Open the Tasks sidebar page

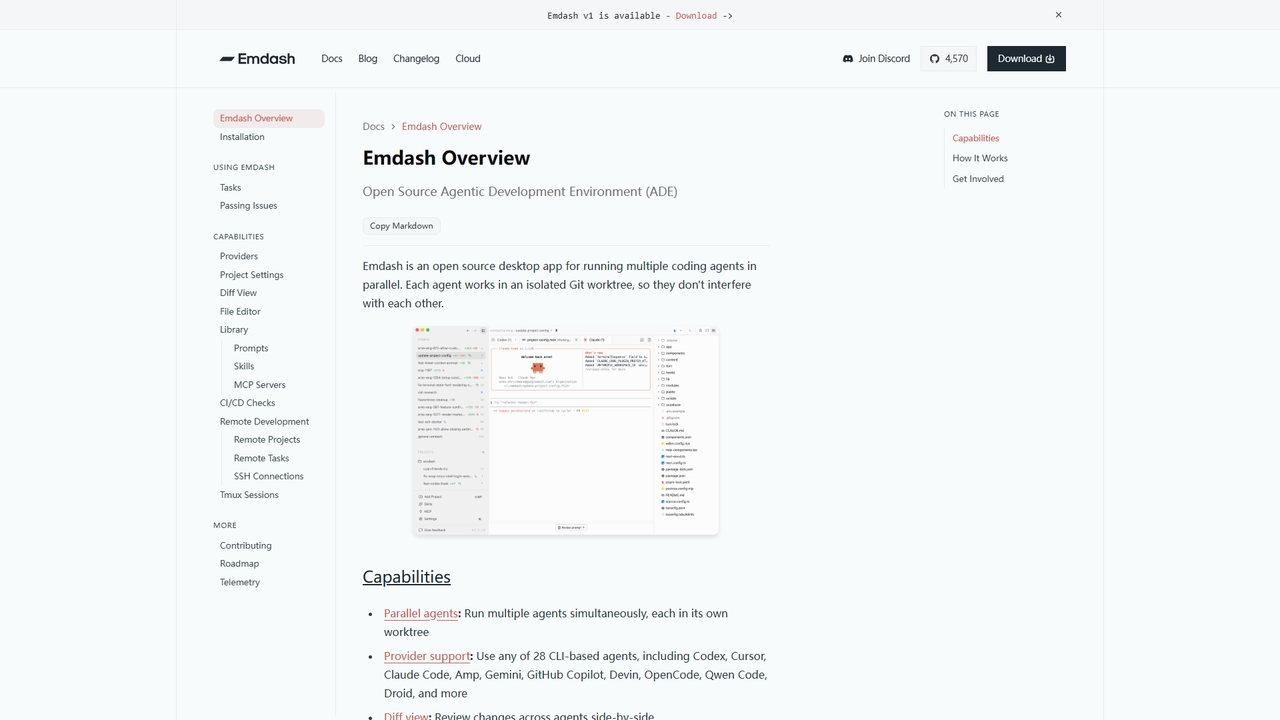click(x=230, y=188)
